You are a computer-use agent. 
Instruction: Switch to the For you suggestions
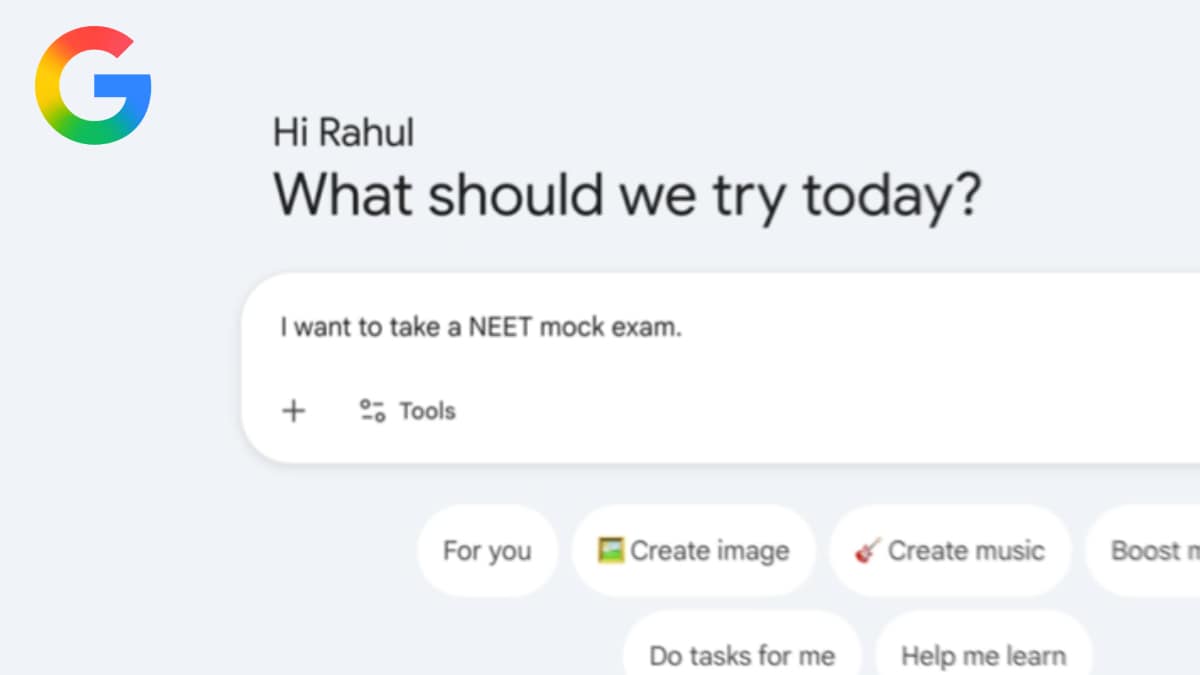coord(487,550)
